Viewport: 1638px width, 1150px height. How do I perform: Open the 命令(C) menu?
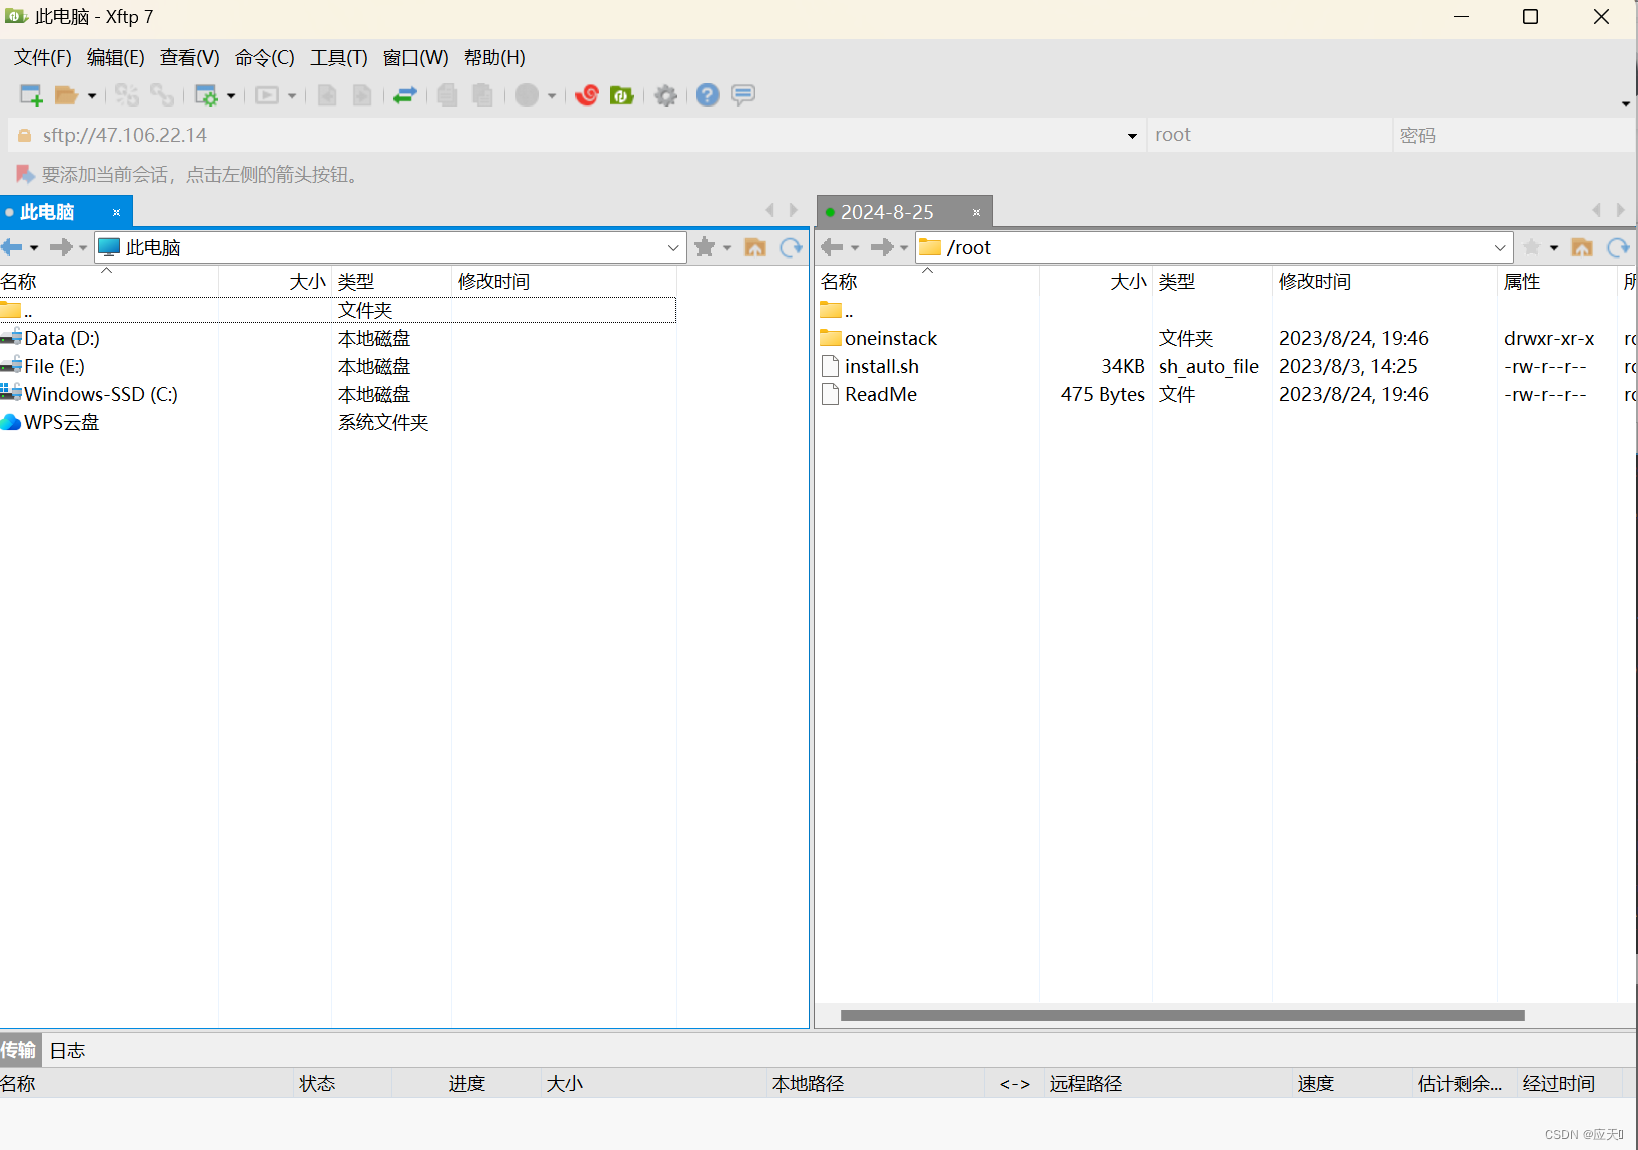point(265,57)
